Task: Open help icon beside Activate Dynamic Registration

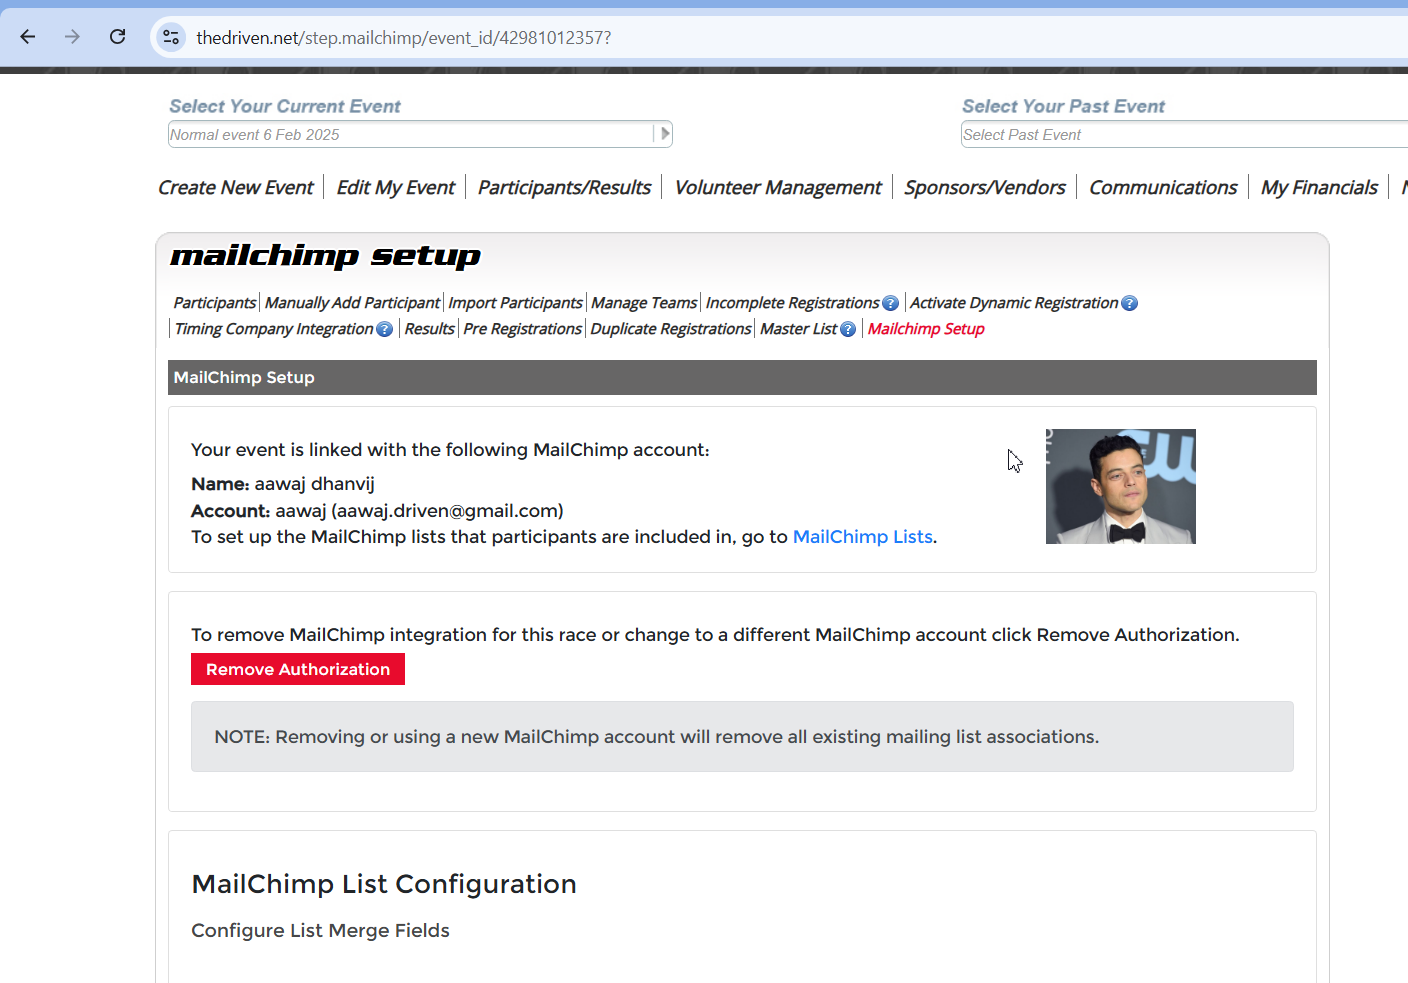Action: coord(1129,303)
